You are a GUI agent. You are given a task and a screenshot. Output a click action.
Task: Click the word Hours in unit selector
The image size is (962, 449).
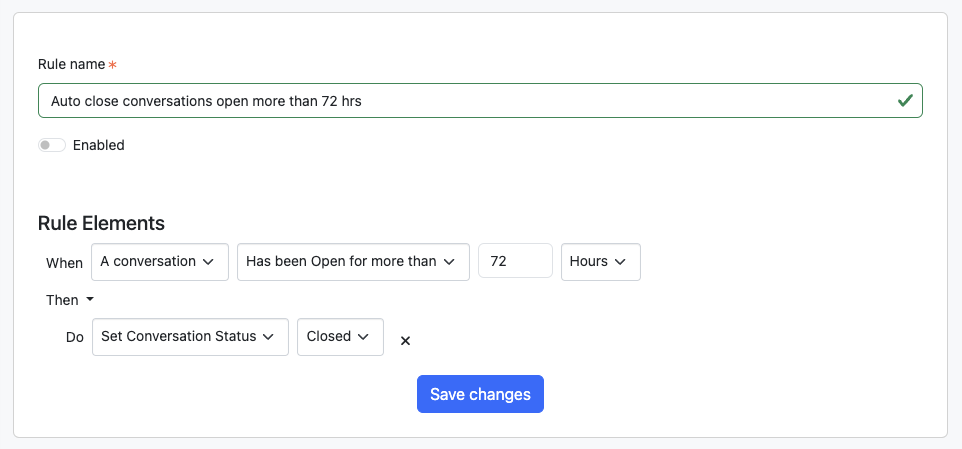588,262
